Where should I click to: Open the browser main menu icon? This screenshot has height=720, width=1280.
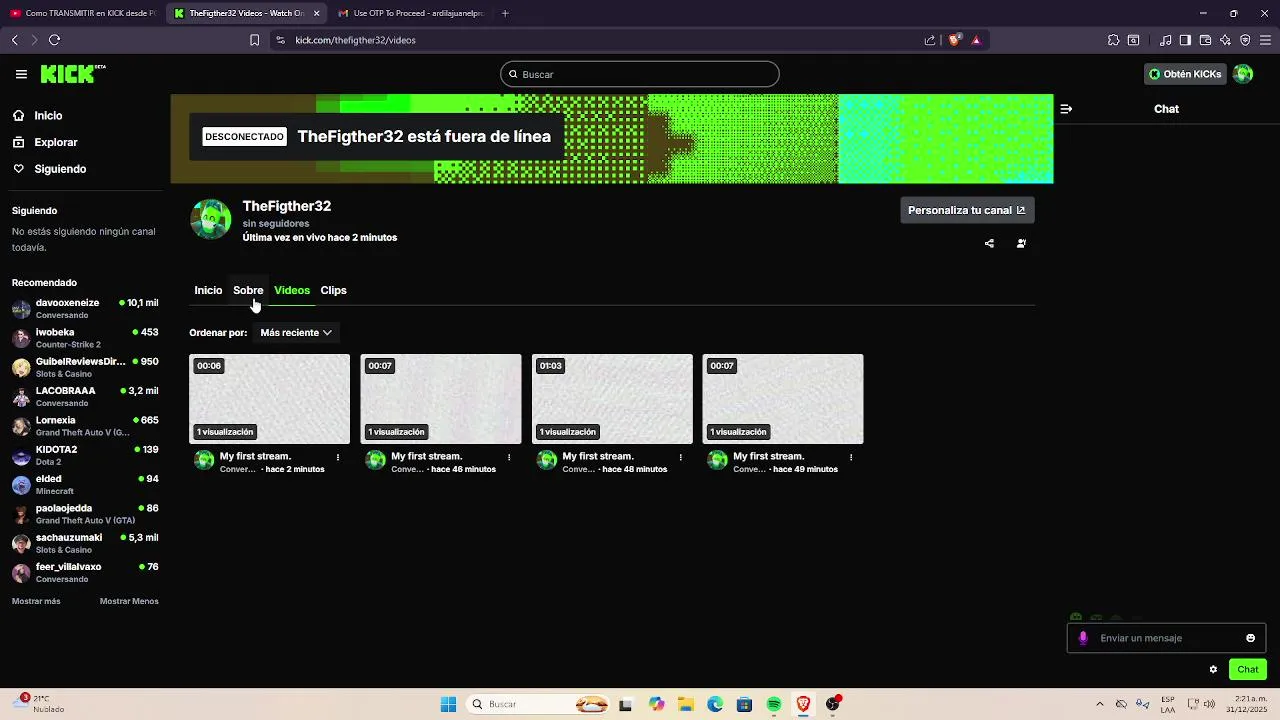[x=1265, y=40]
